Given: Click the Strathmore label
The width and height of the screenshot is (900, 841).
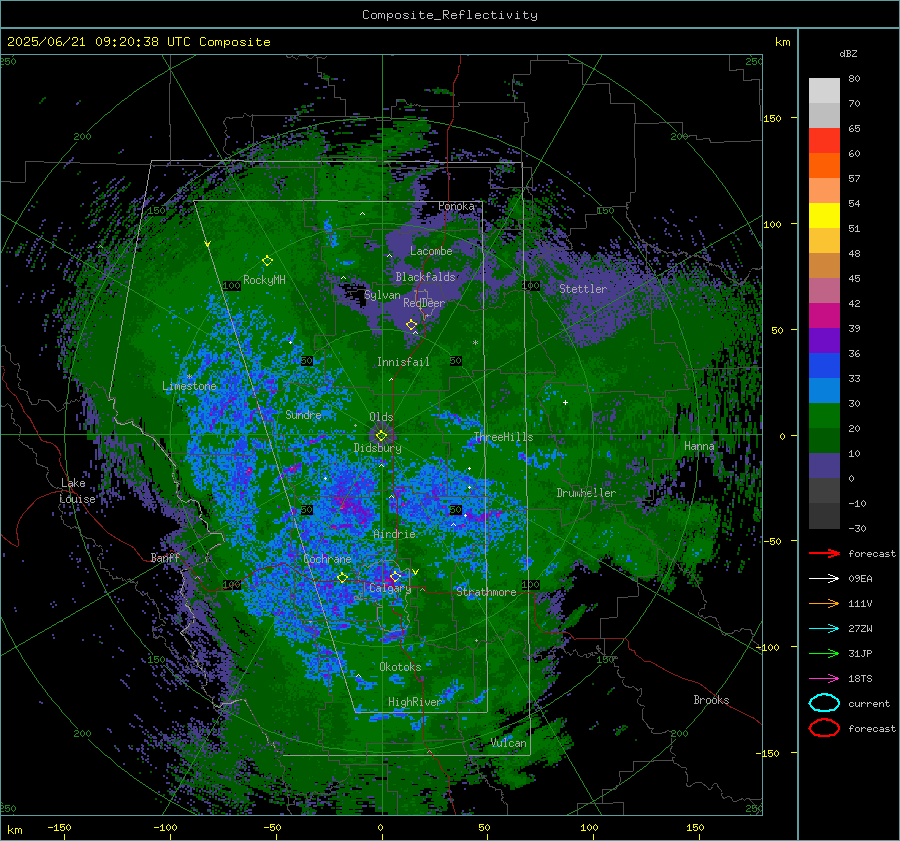Looking at the screenshot, I should pyautogui.click(x=486, y=592).
